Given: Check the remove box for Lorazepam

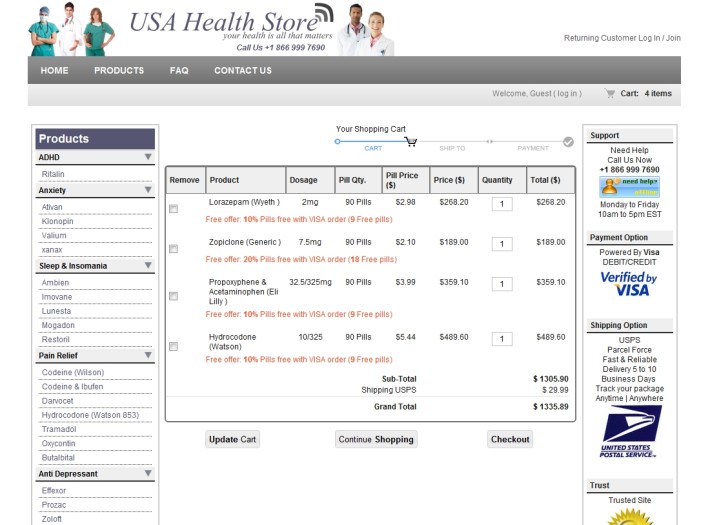Looking at the screenshot, I should 174,209.
